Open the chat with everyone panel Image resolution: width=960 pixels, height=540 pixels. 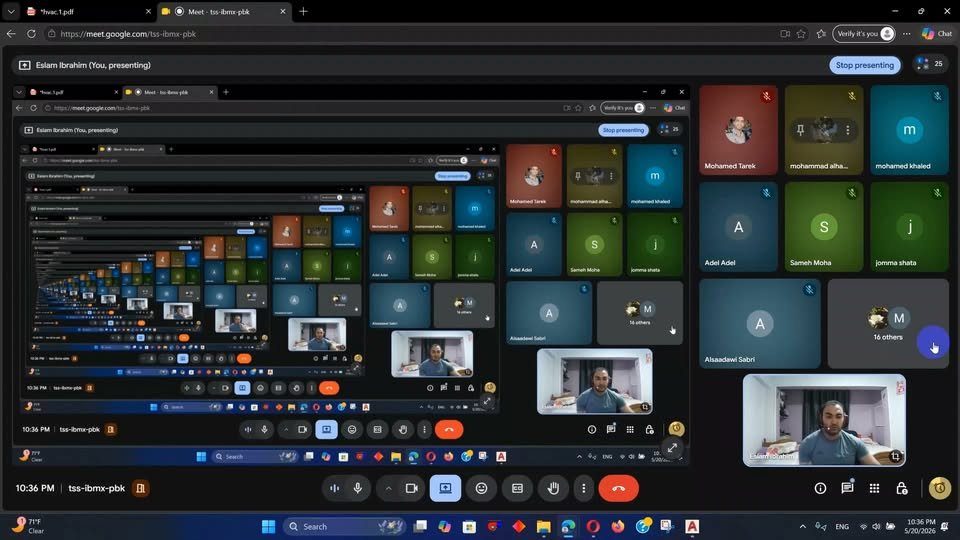coord(847,488)
